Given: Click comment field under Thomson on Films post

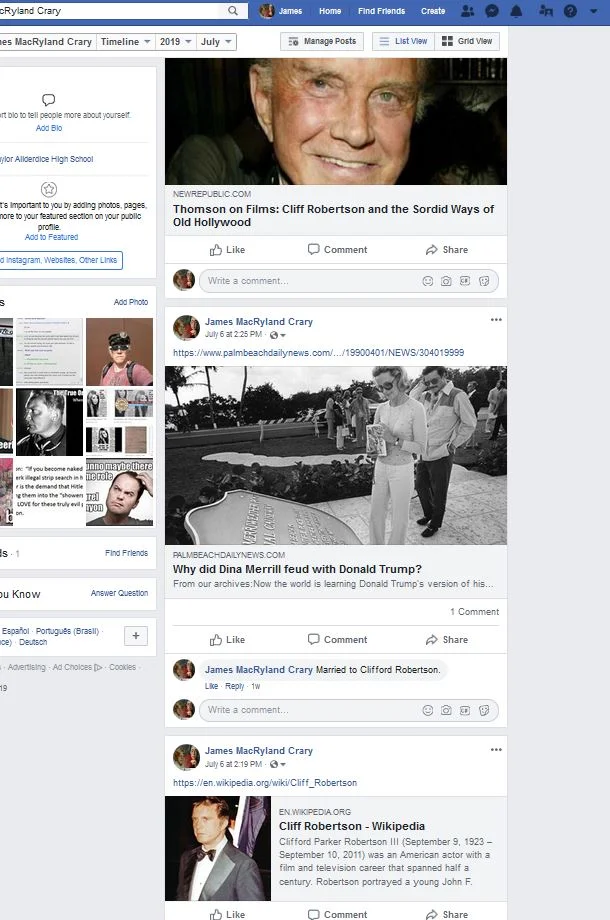Looking at the screenshot, I should (349, 281).
